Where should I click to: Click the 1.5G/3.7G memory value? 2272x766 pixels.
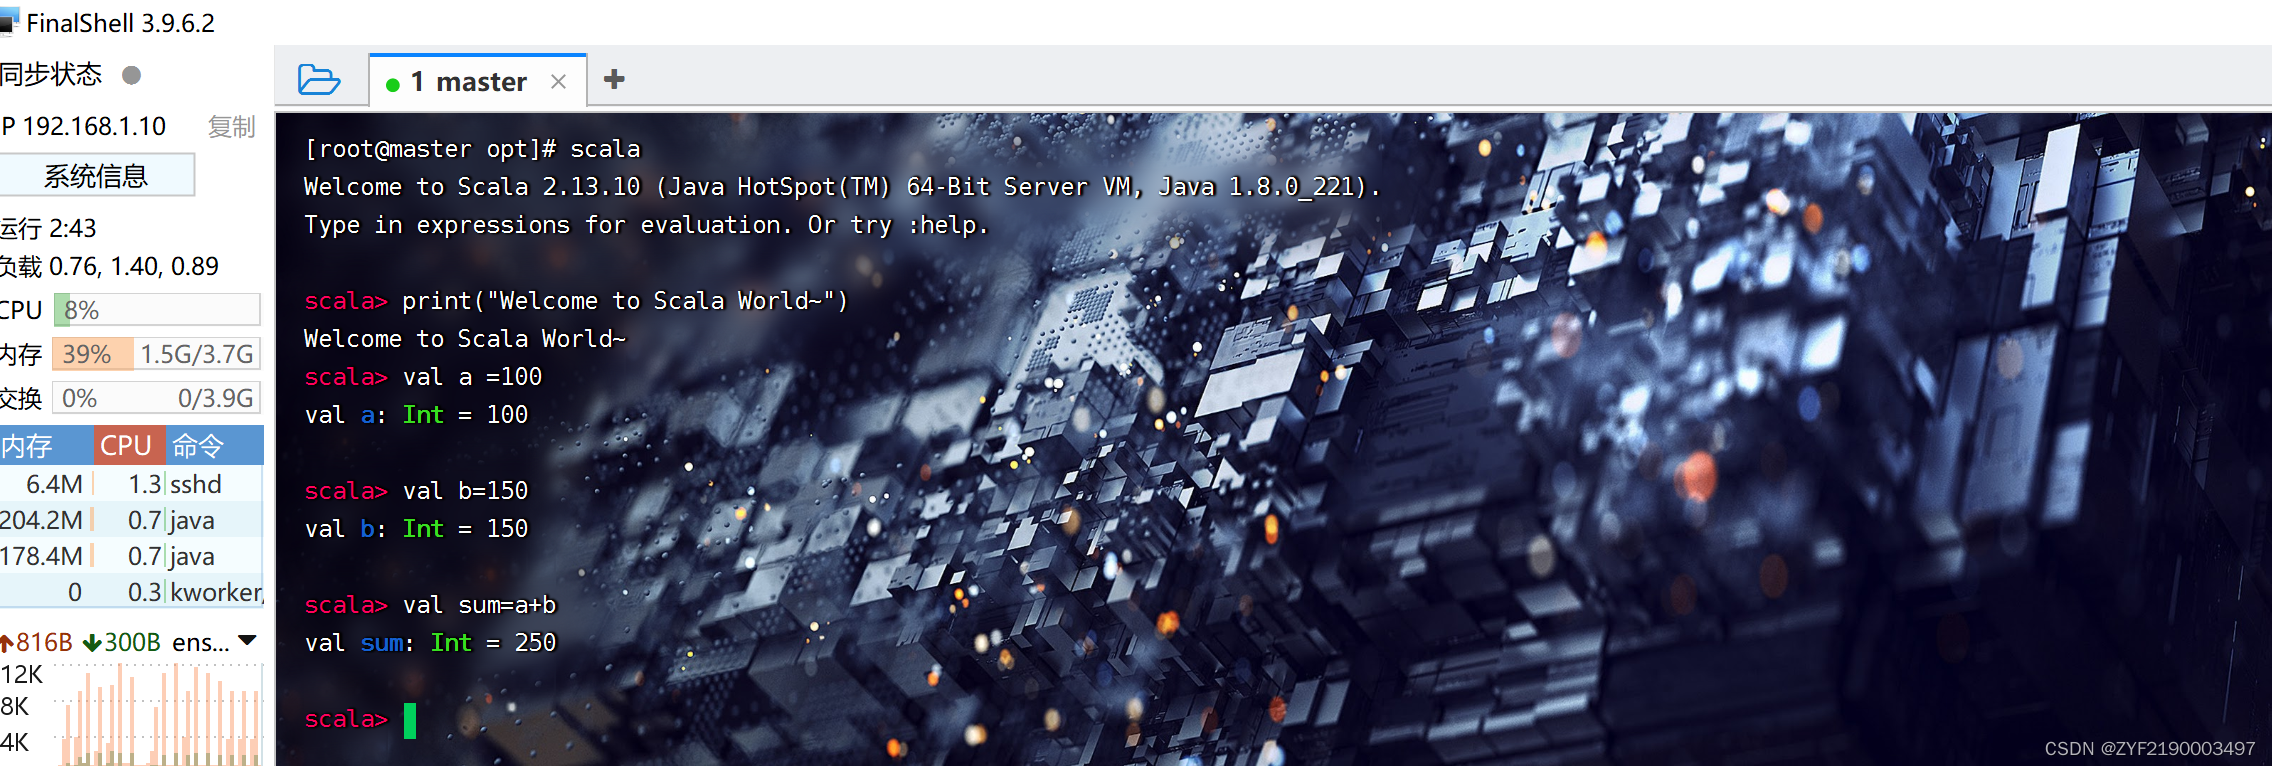197,354
